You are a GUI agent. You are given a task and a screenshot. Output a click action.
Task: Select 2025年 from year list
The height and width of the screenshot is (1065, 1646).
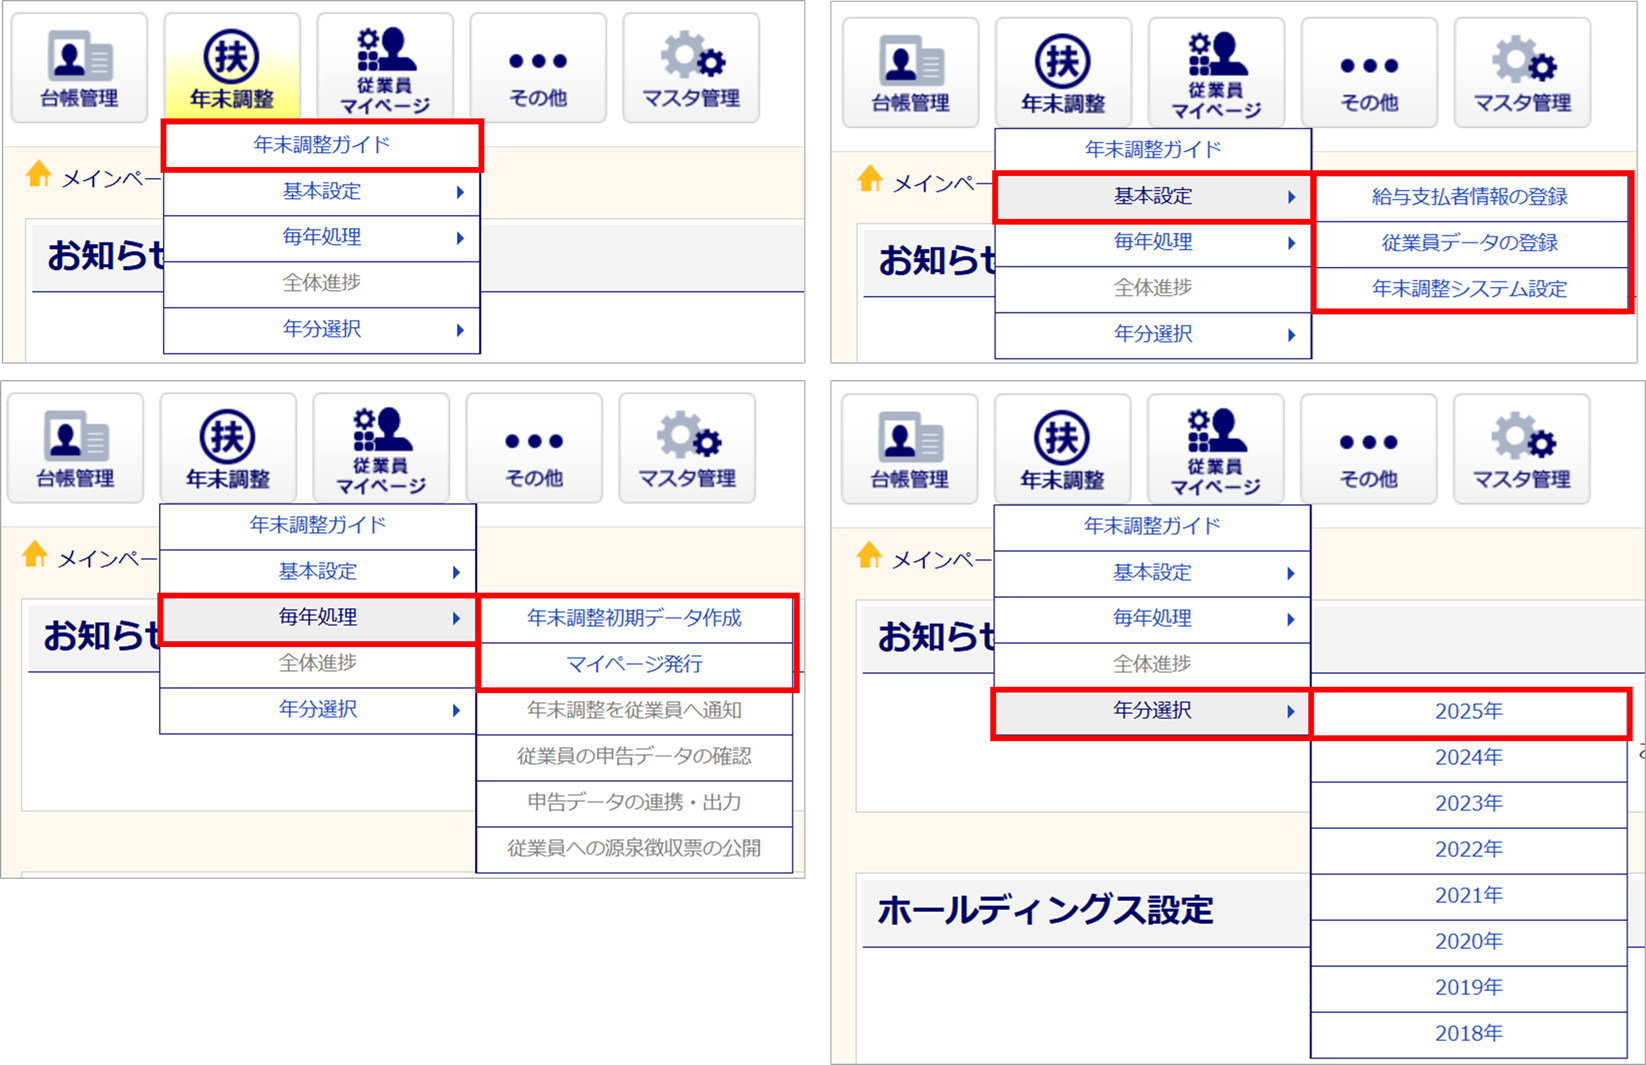1469,712
